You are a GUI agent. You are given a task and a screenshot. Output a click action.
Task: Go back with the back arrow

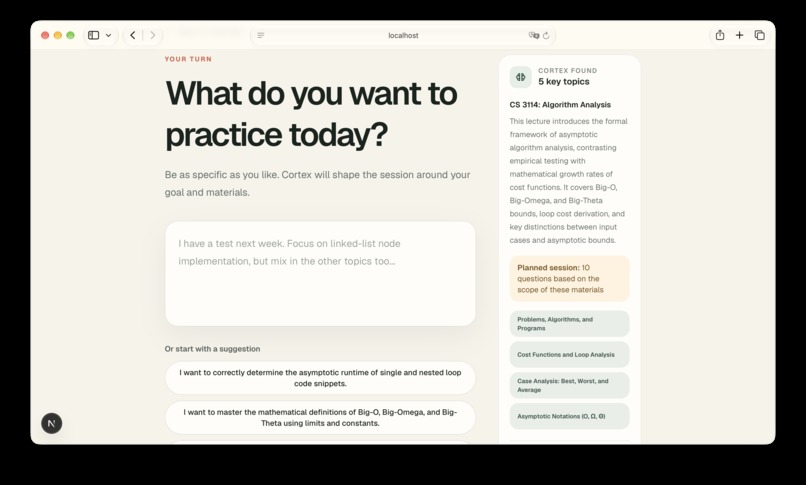pos(133,35)
